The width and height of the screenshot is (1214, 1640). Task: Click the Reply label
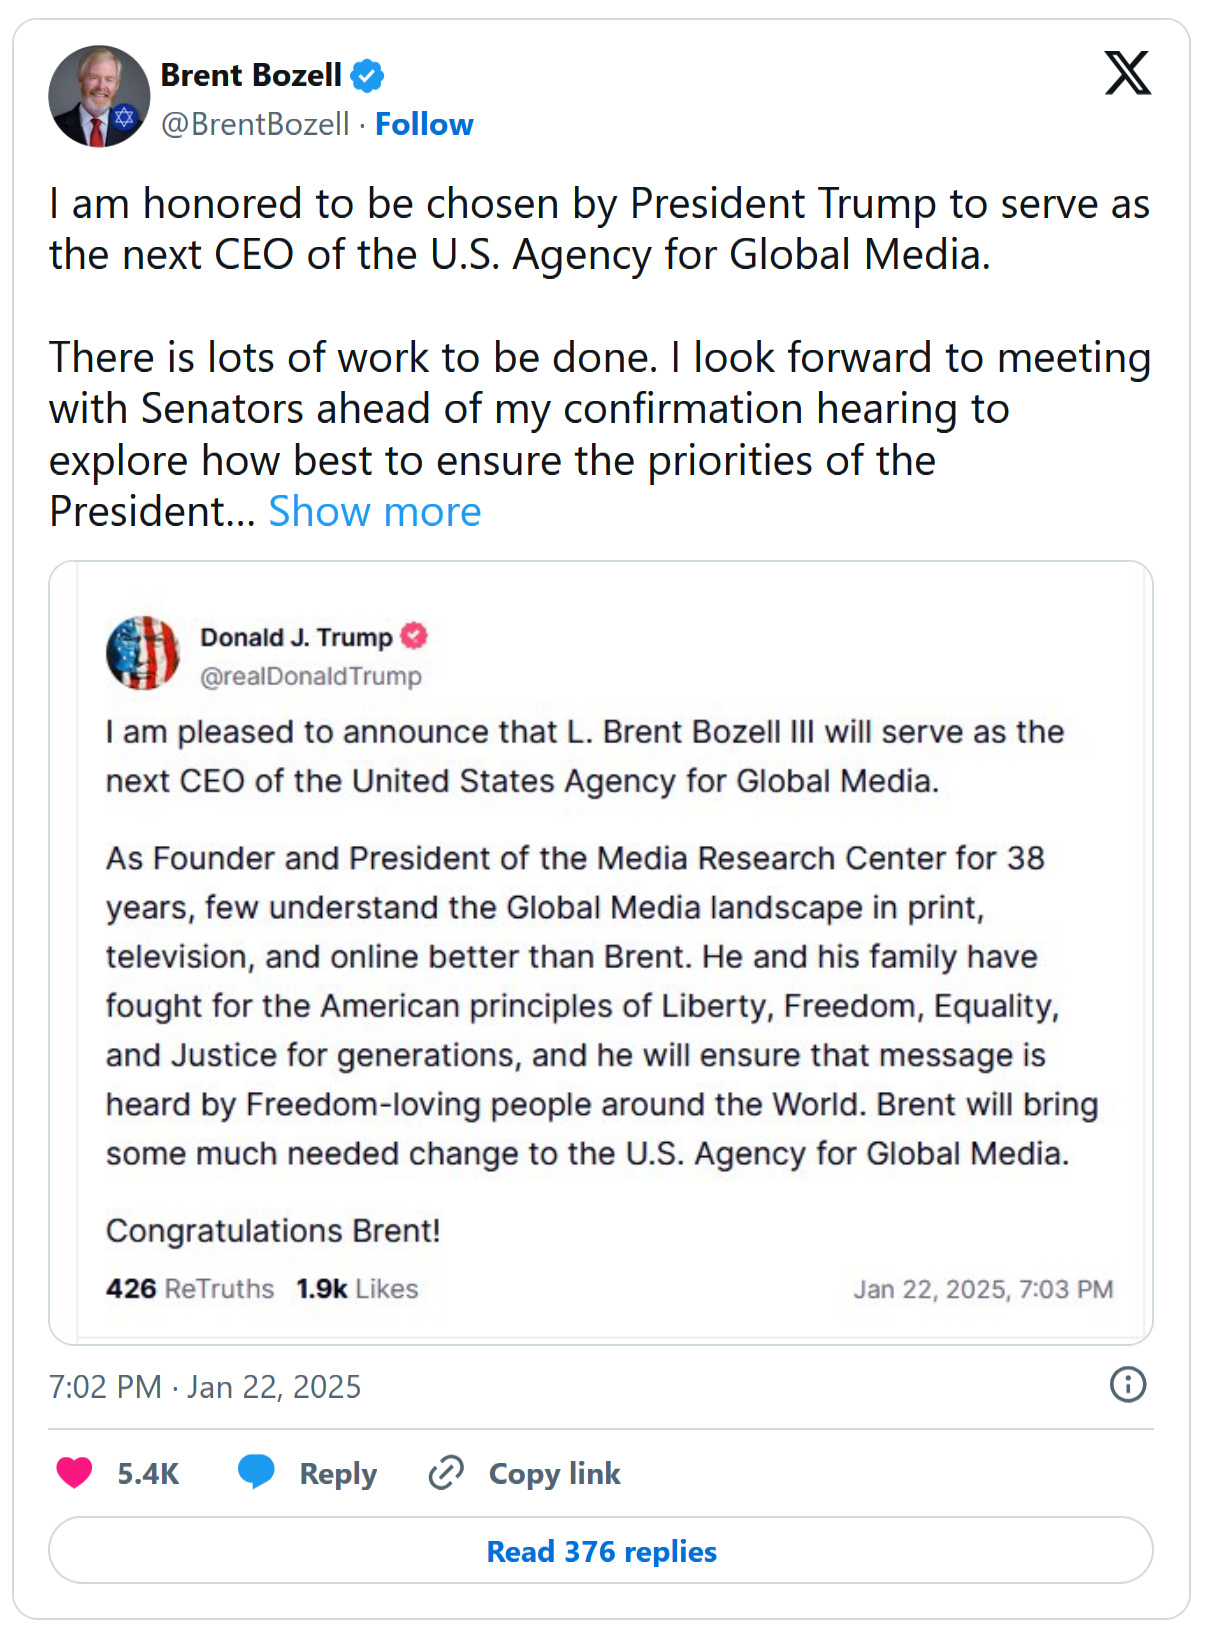pos(338,1474)
